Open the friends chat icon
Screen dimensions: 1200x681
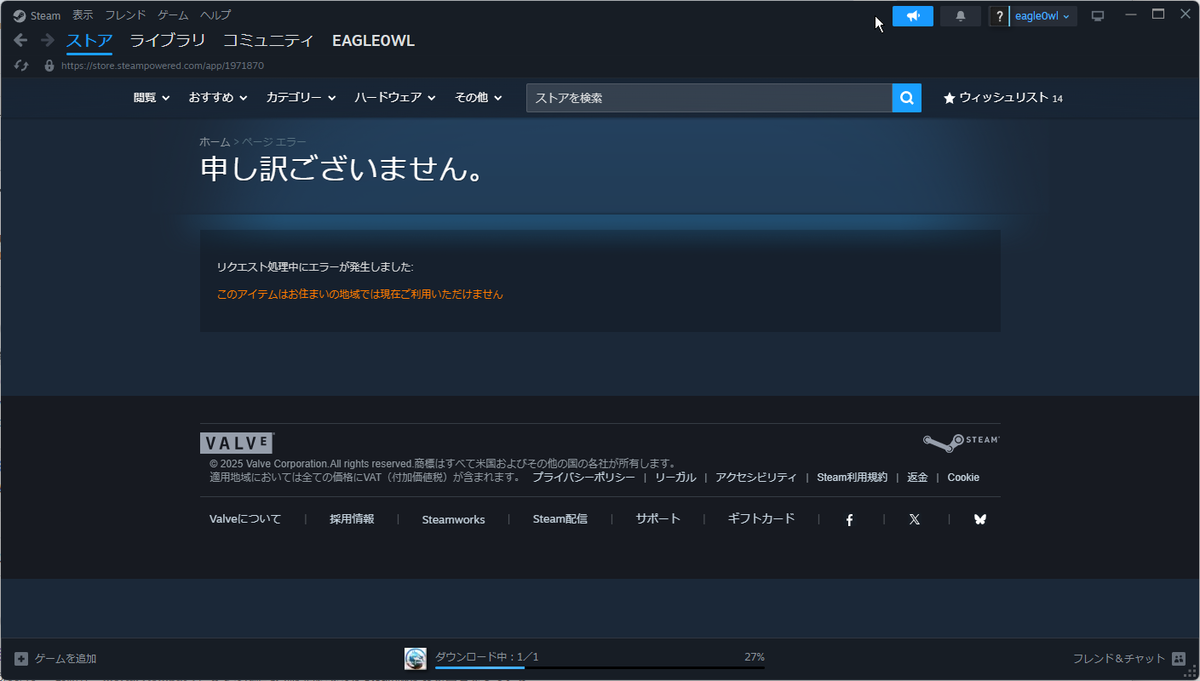[x=1179, y=659]
